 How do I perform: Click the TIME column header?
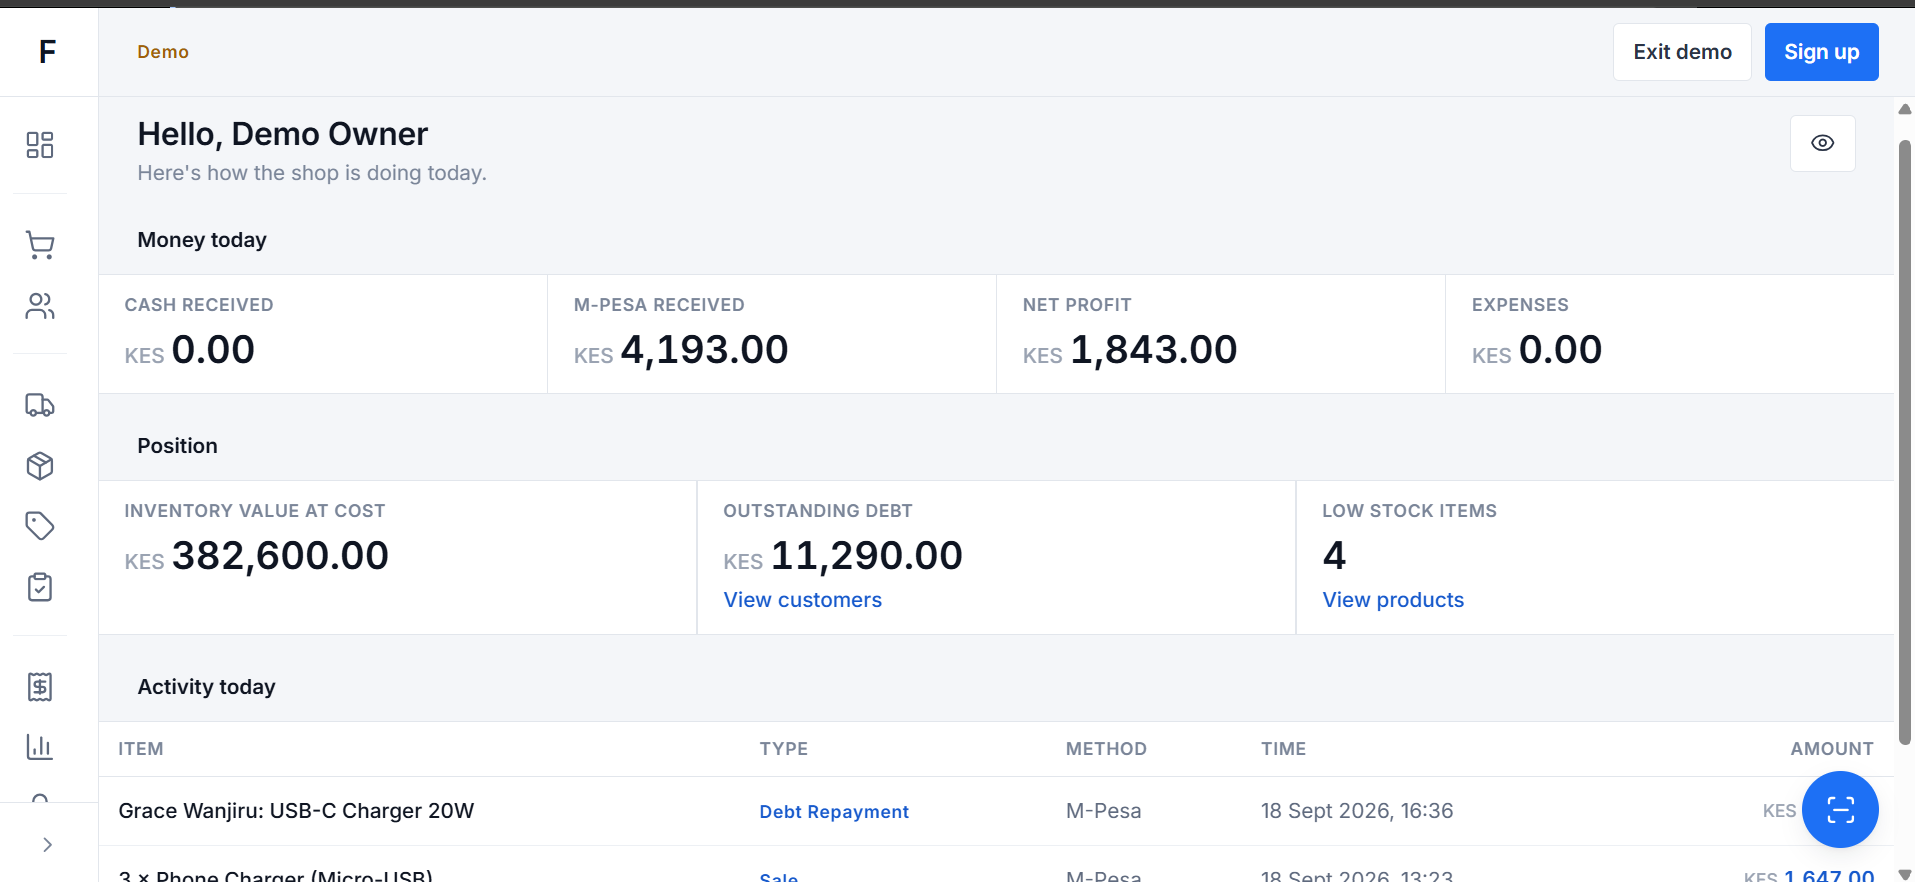(1283, 749)
